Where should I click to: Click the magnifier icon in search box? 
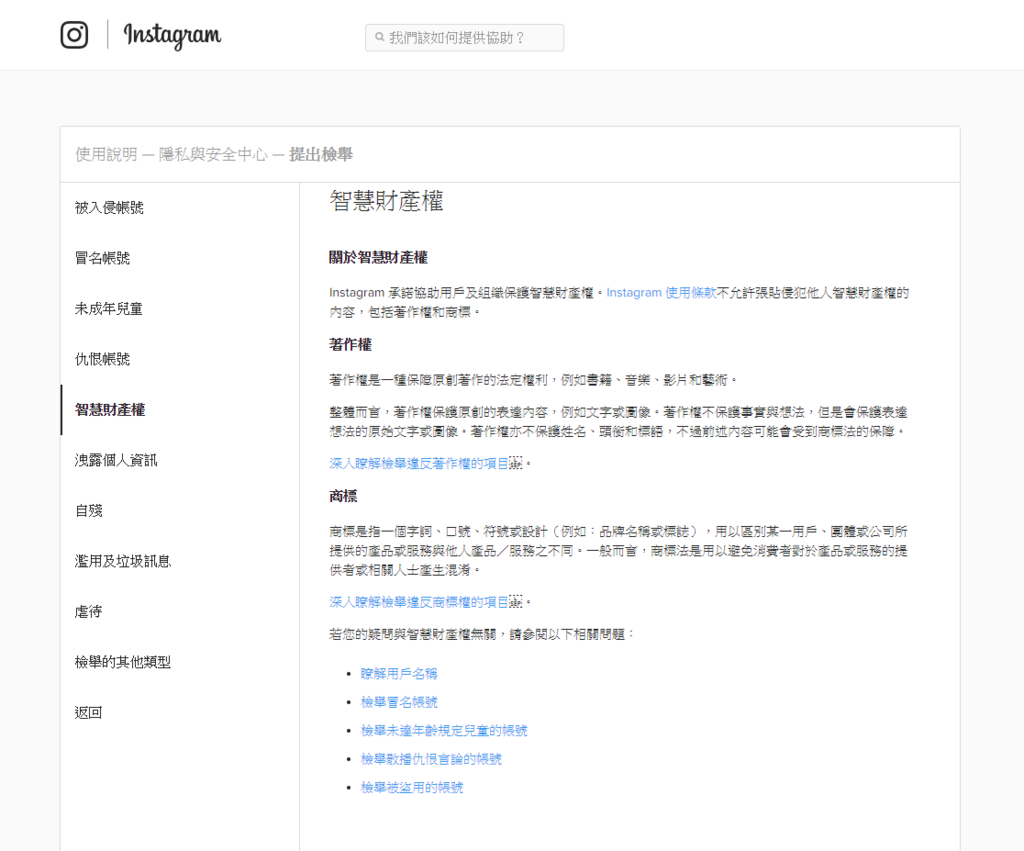[x=379, y=38]
